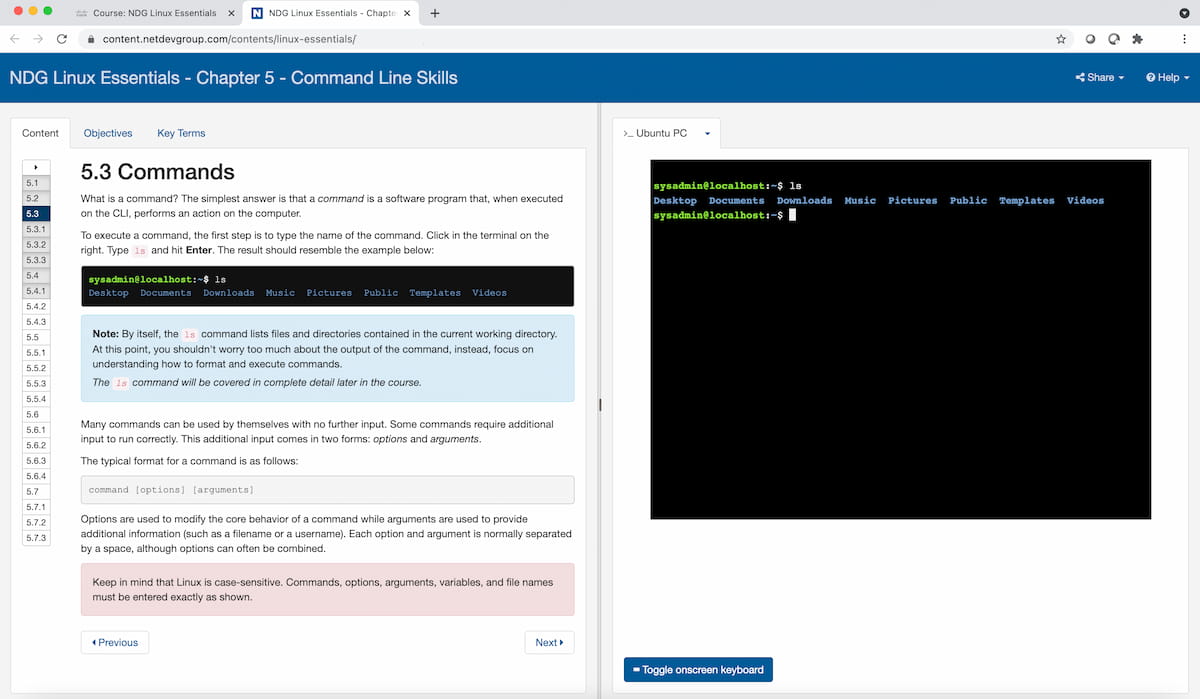Switch to the Objectives tab

click(x=108, y=133)
